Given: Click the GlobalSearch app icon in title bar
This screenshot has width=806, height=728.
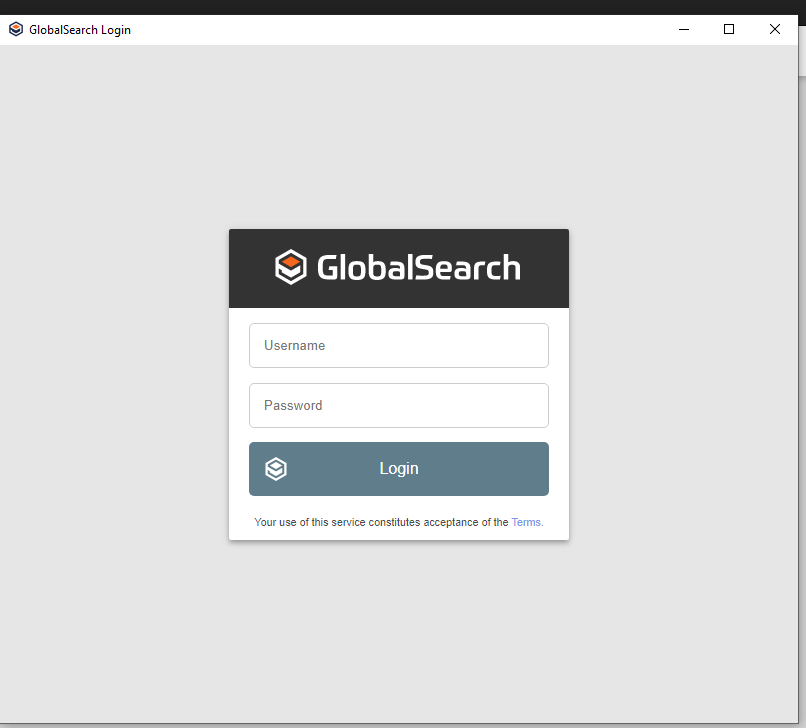Looking at the screenshot, I should tap(15, 30).
